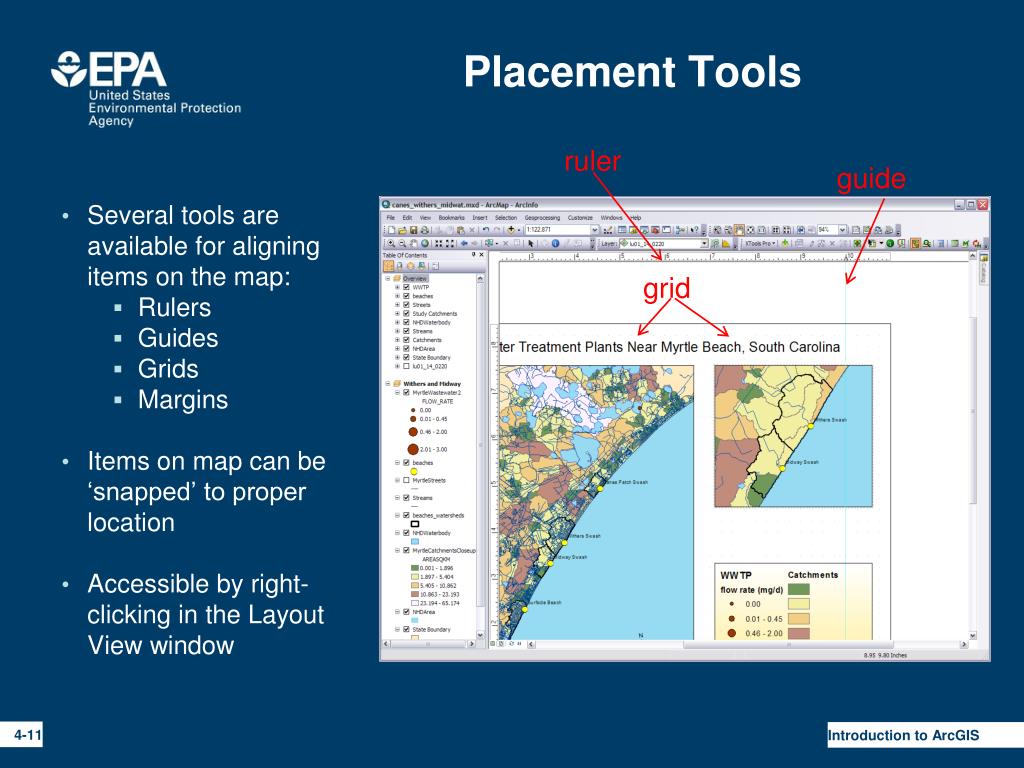The height and width of the screenshot is (768, 1024).
Task: Click List By Visibility icon
Action: click(x=410, y=266)
